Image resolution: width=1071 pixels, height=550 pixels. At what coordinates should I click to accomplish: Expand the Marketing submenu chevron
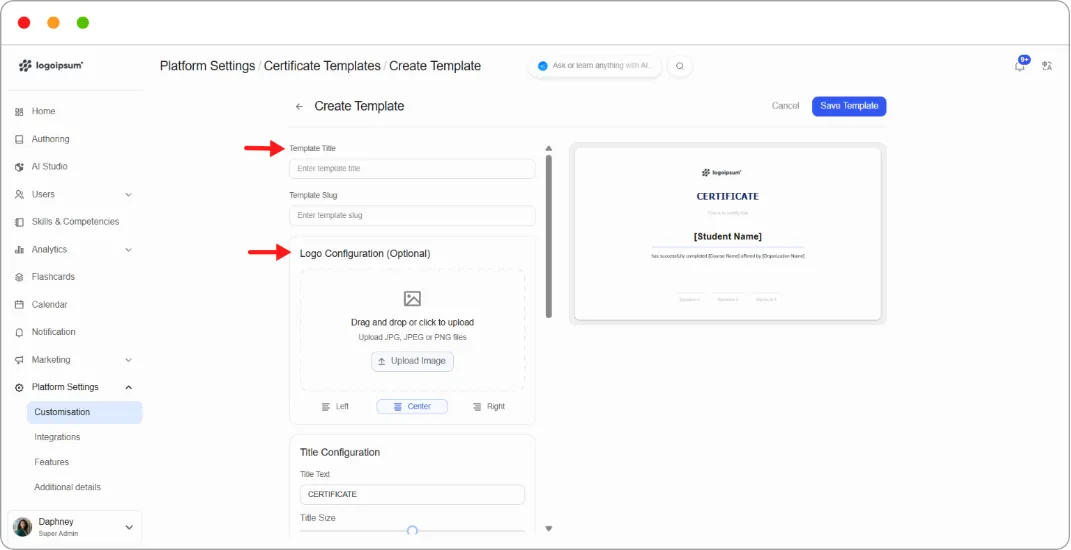(x=128, y=360)
